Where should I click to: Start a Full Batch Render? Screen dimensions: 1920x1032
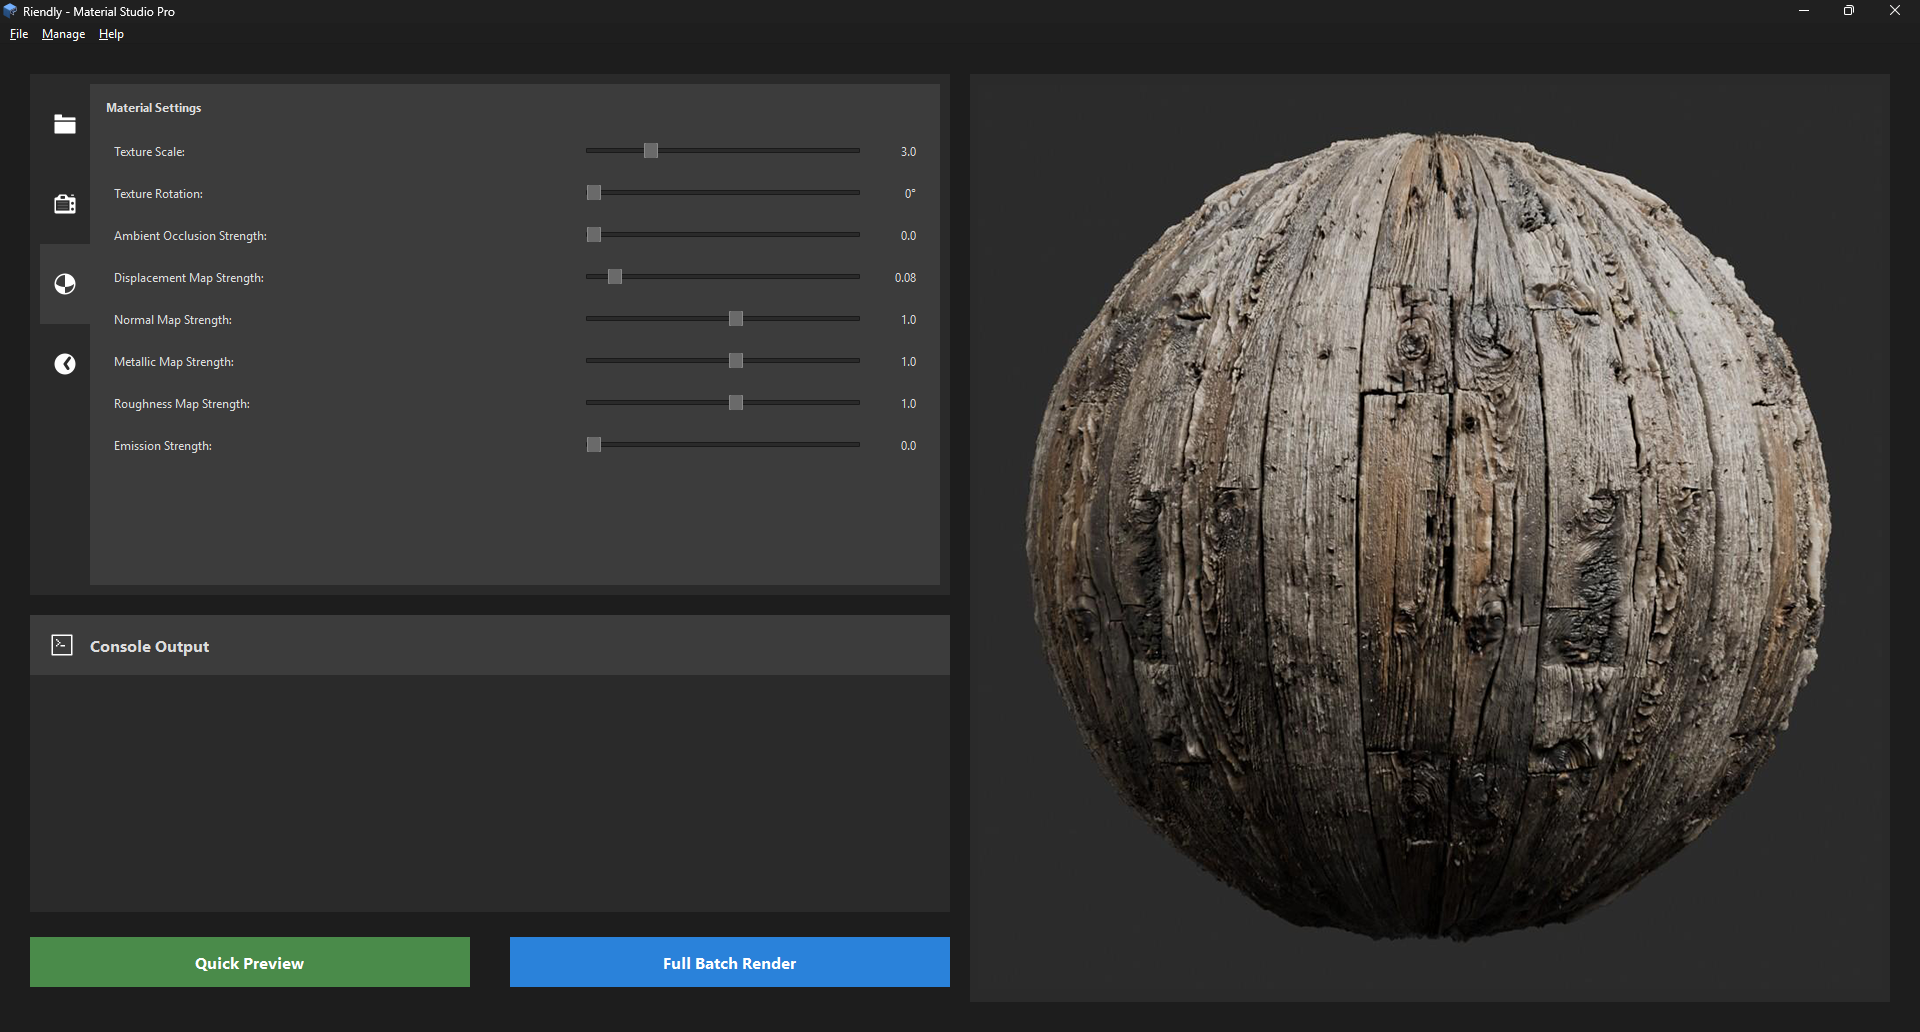(728, 962)
